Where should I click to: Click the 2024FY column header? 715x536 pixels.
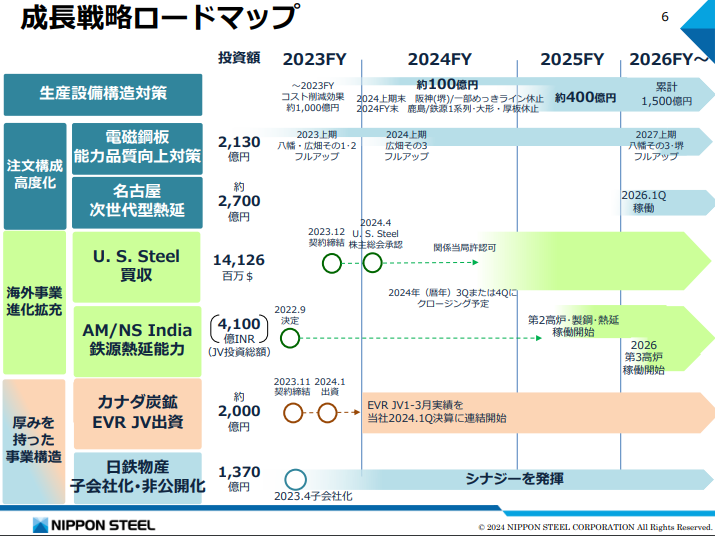[x=440, y=59]
